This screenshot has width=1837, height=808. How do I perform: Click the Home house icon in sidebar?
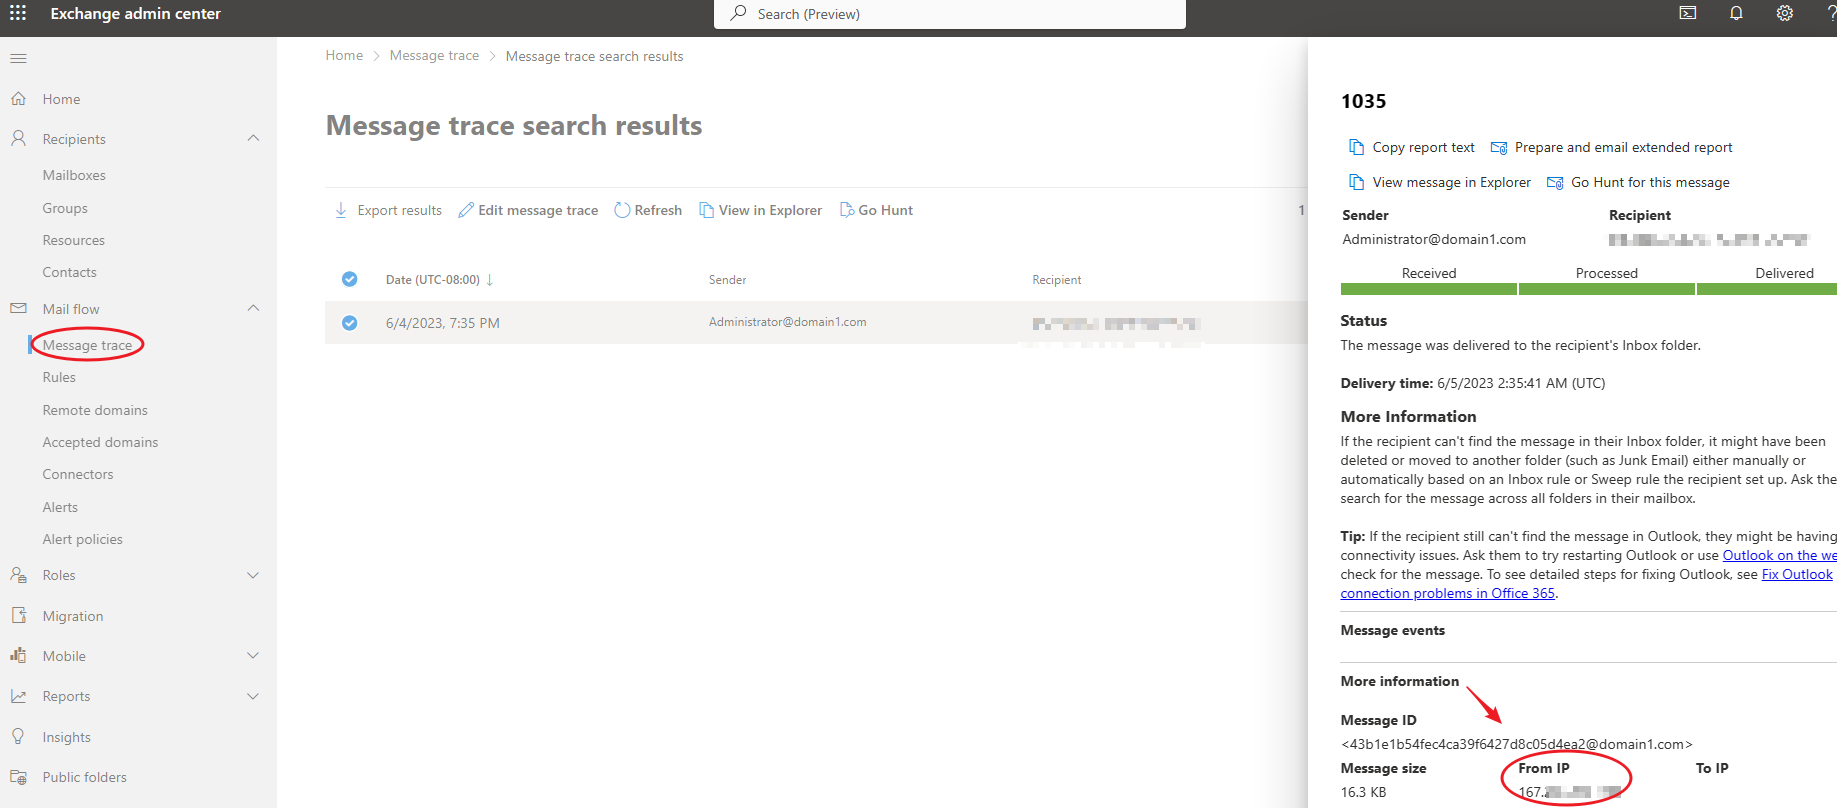click(x=18, y=99)
